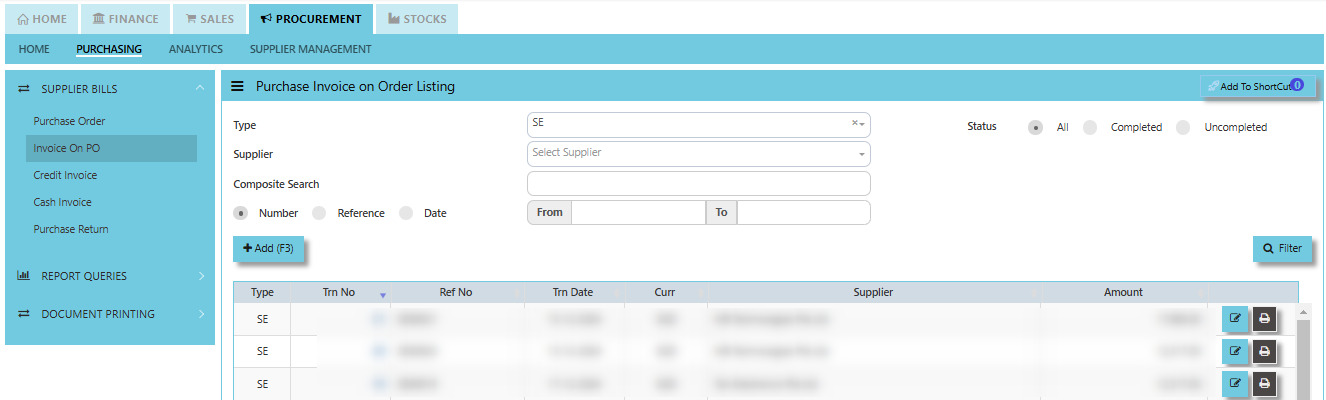This screenshot has height=400, width=1326.
Task: Open Purchase Order in sidebar
Action: tap(69, 121)
